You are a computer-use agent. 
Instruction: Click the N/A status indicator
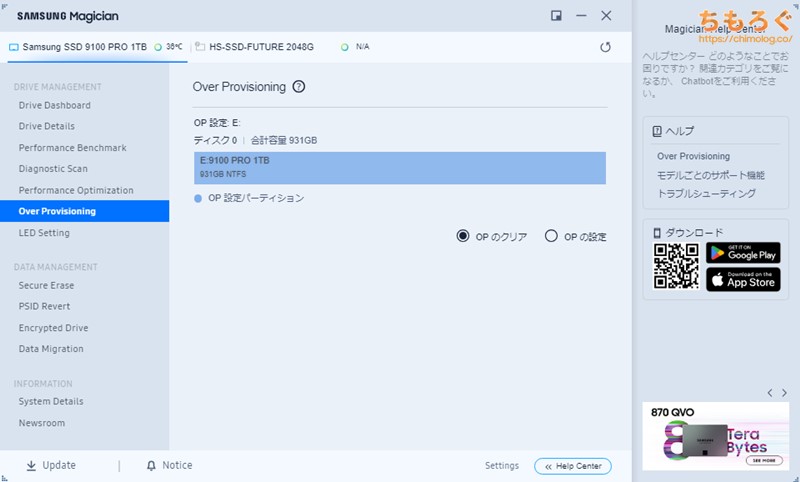(356, 47)
